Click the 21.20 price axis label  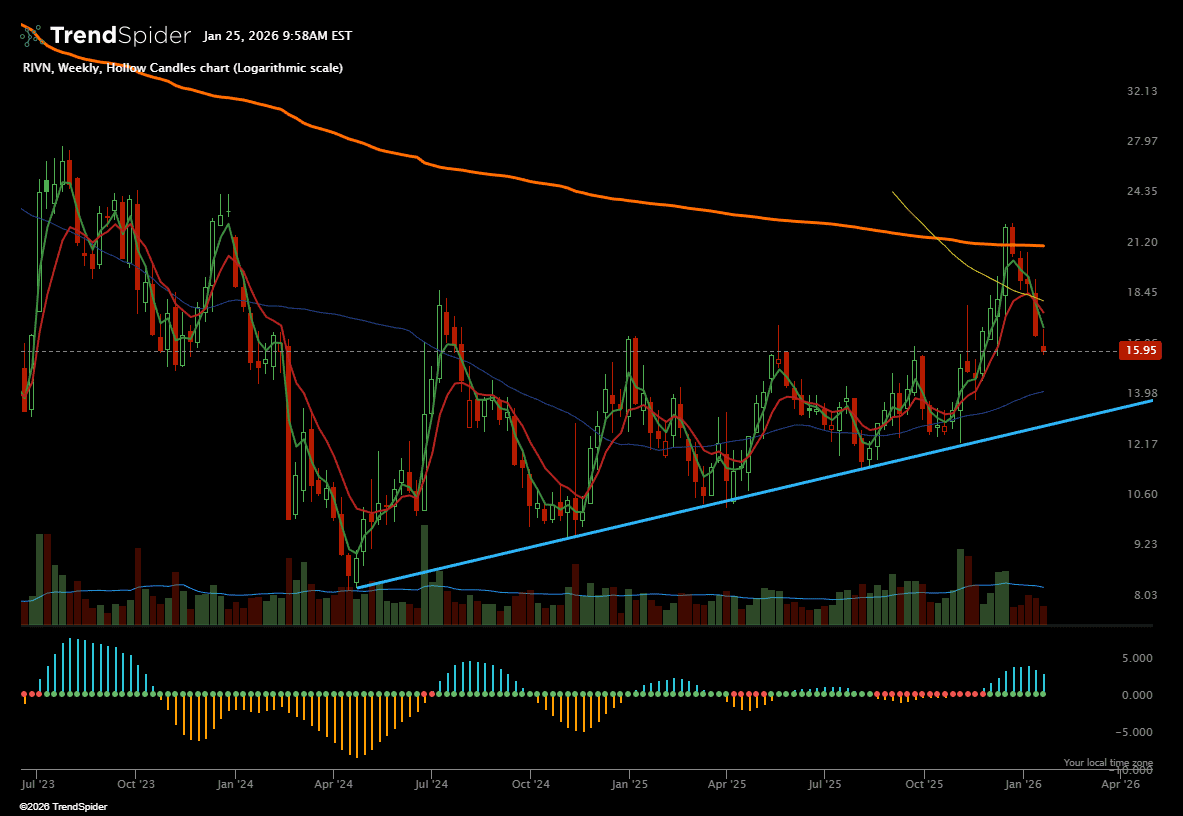pos(1141,242)
